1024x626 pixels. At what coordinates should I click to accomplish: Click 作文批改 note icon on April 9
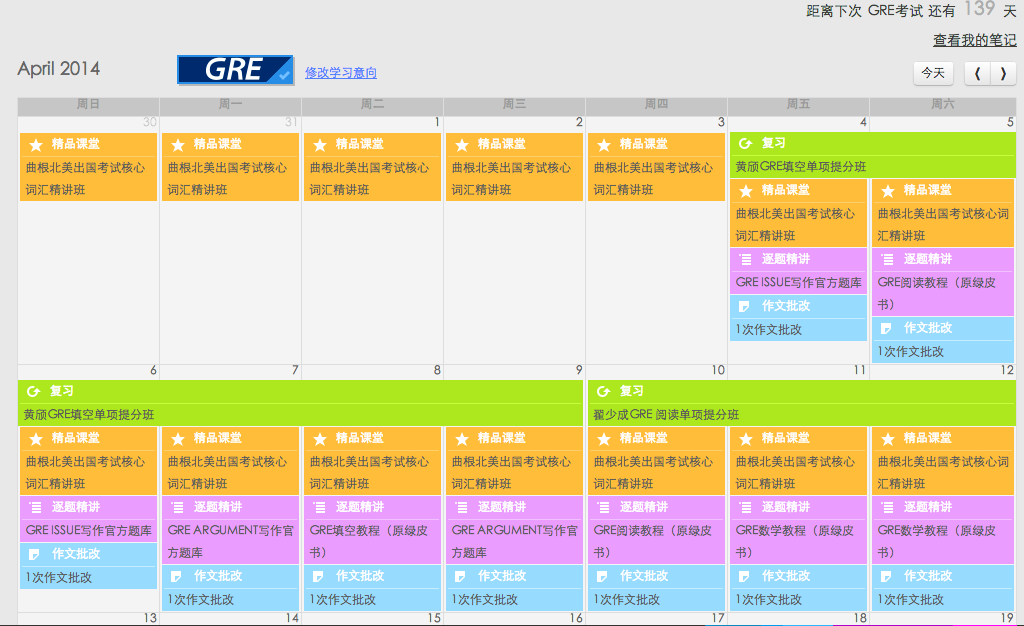pyautogui.click(x=460, y=576)
